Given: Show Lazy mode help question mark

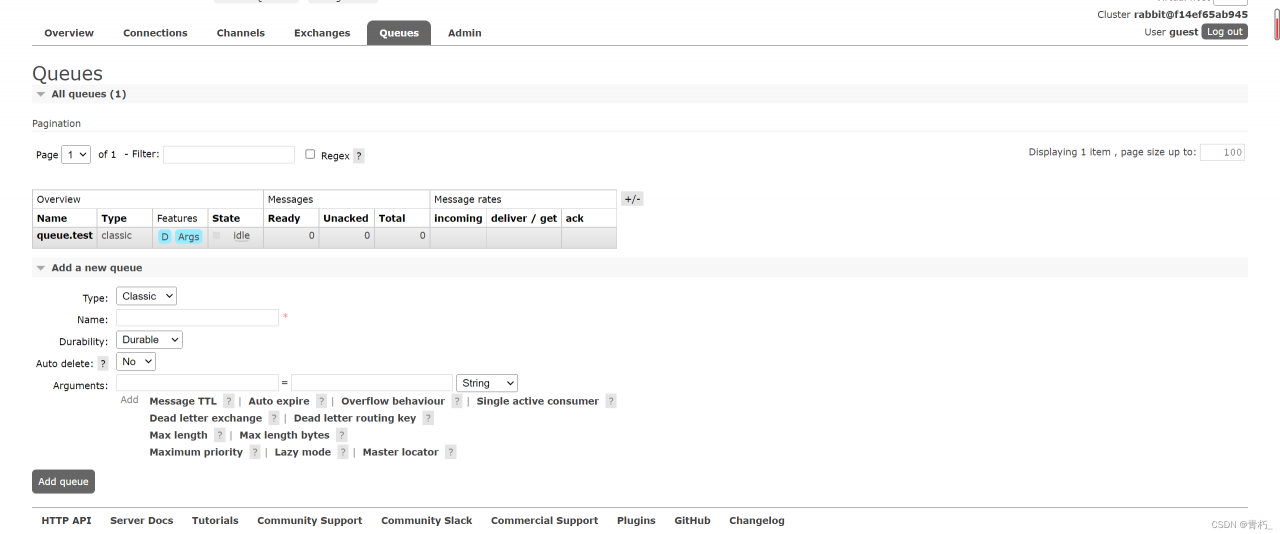Looking at the screenshot, I should [343, 452].
